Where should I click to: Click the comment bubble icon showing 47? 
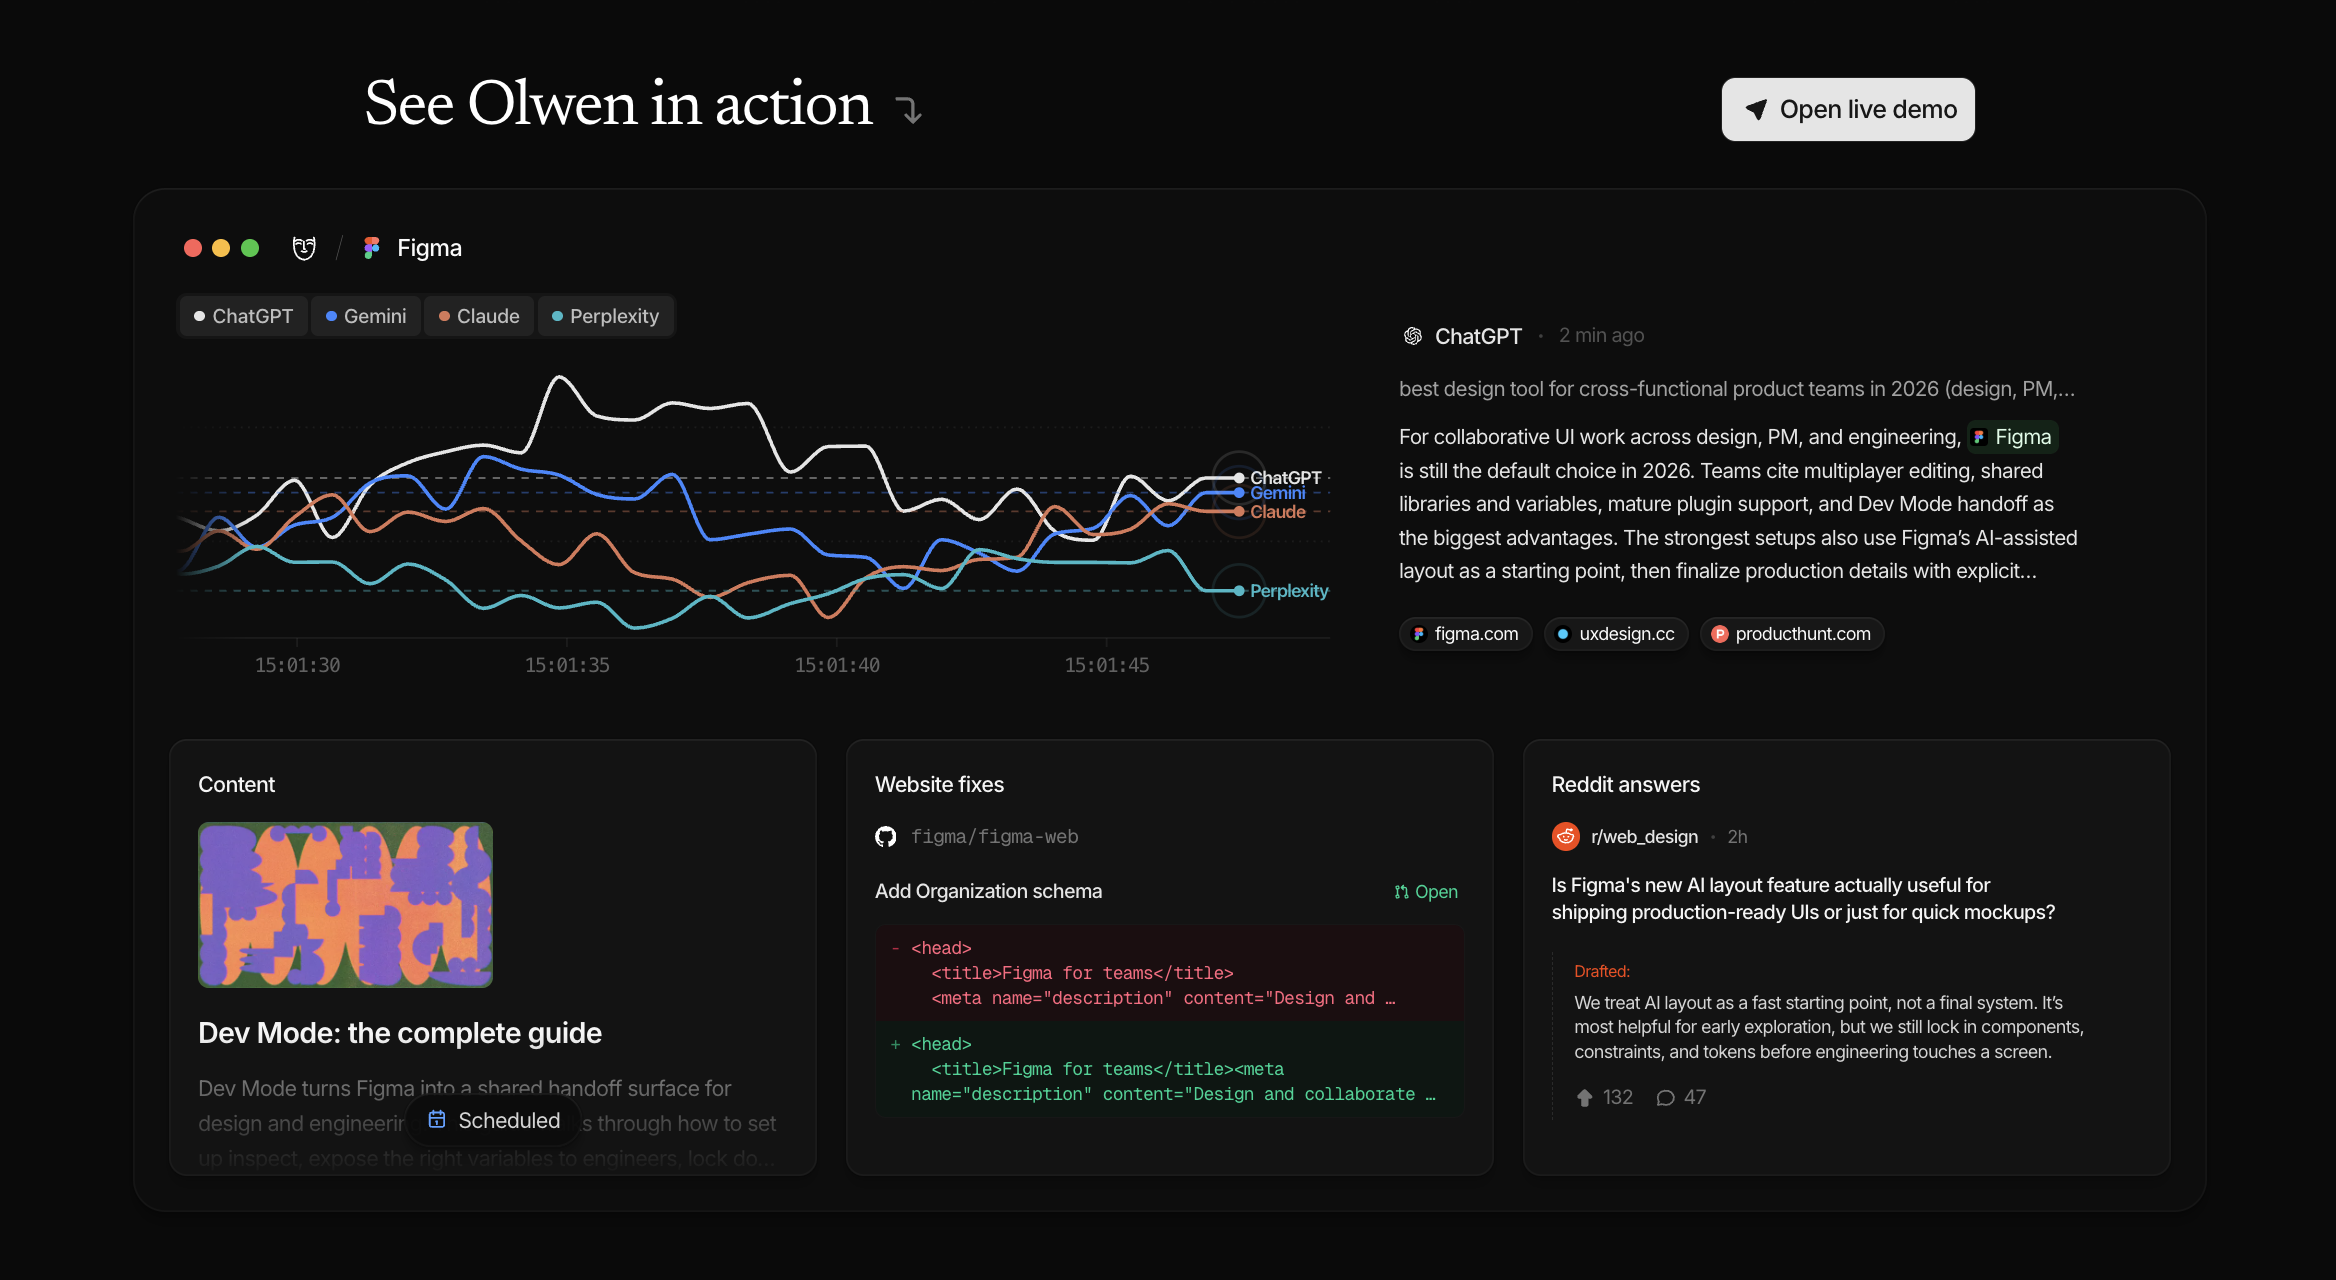pyautogui.click(x=1665, y=1098)
